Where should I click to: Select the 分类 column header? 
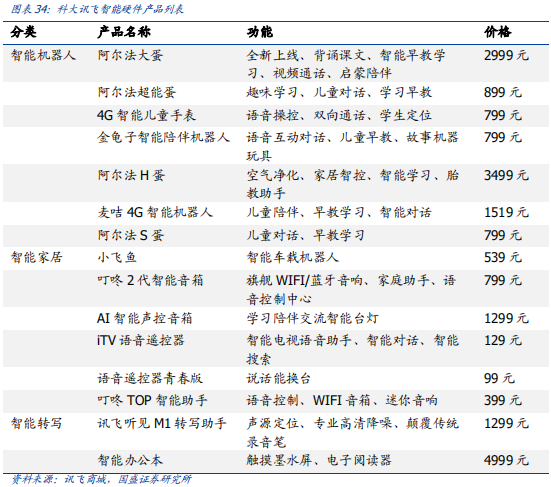coord(24,32)
